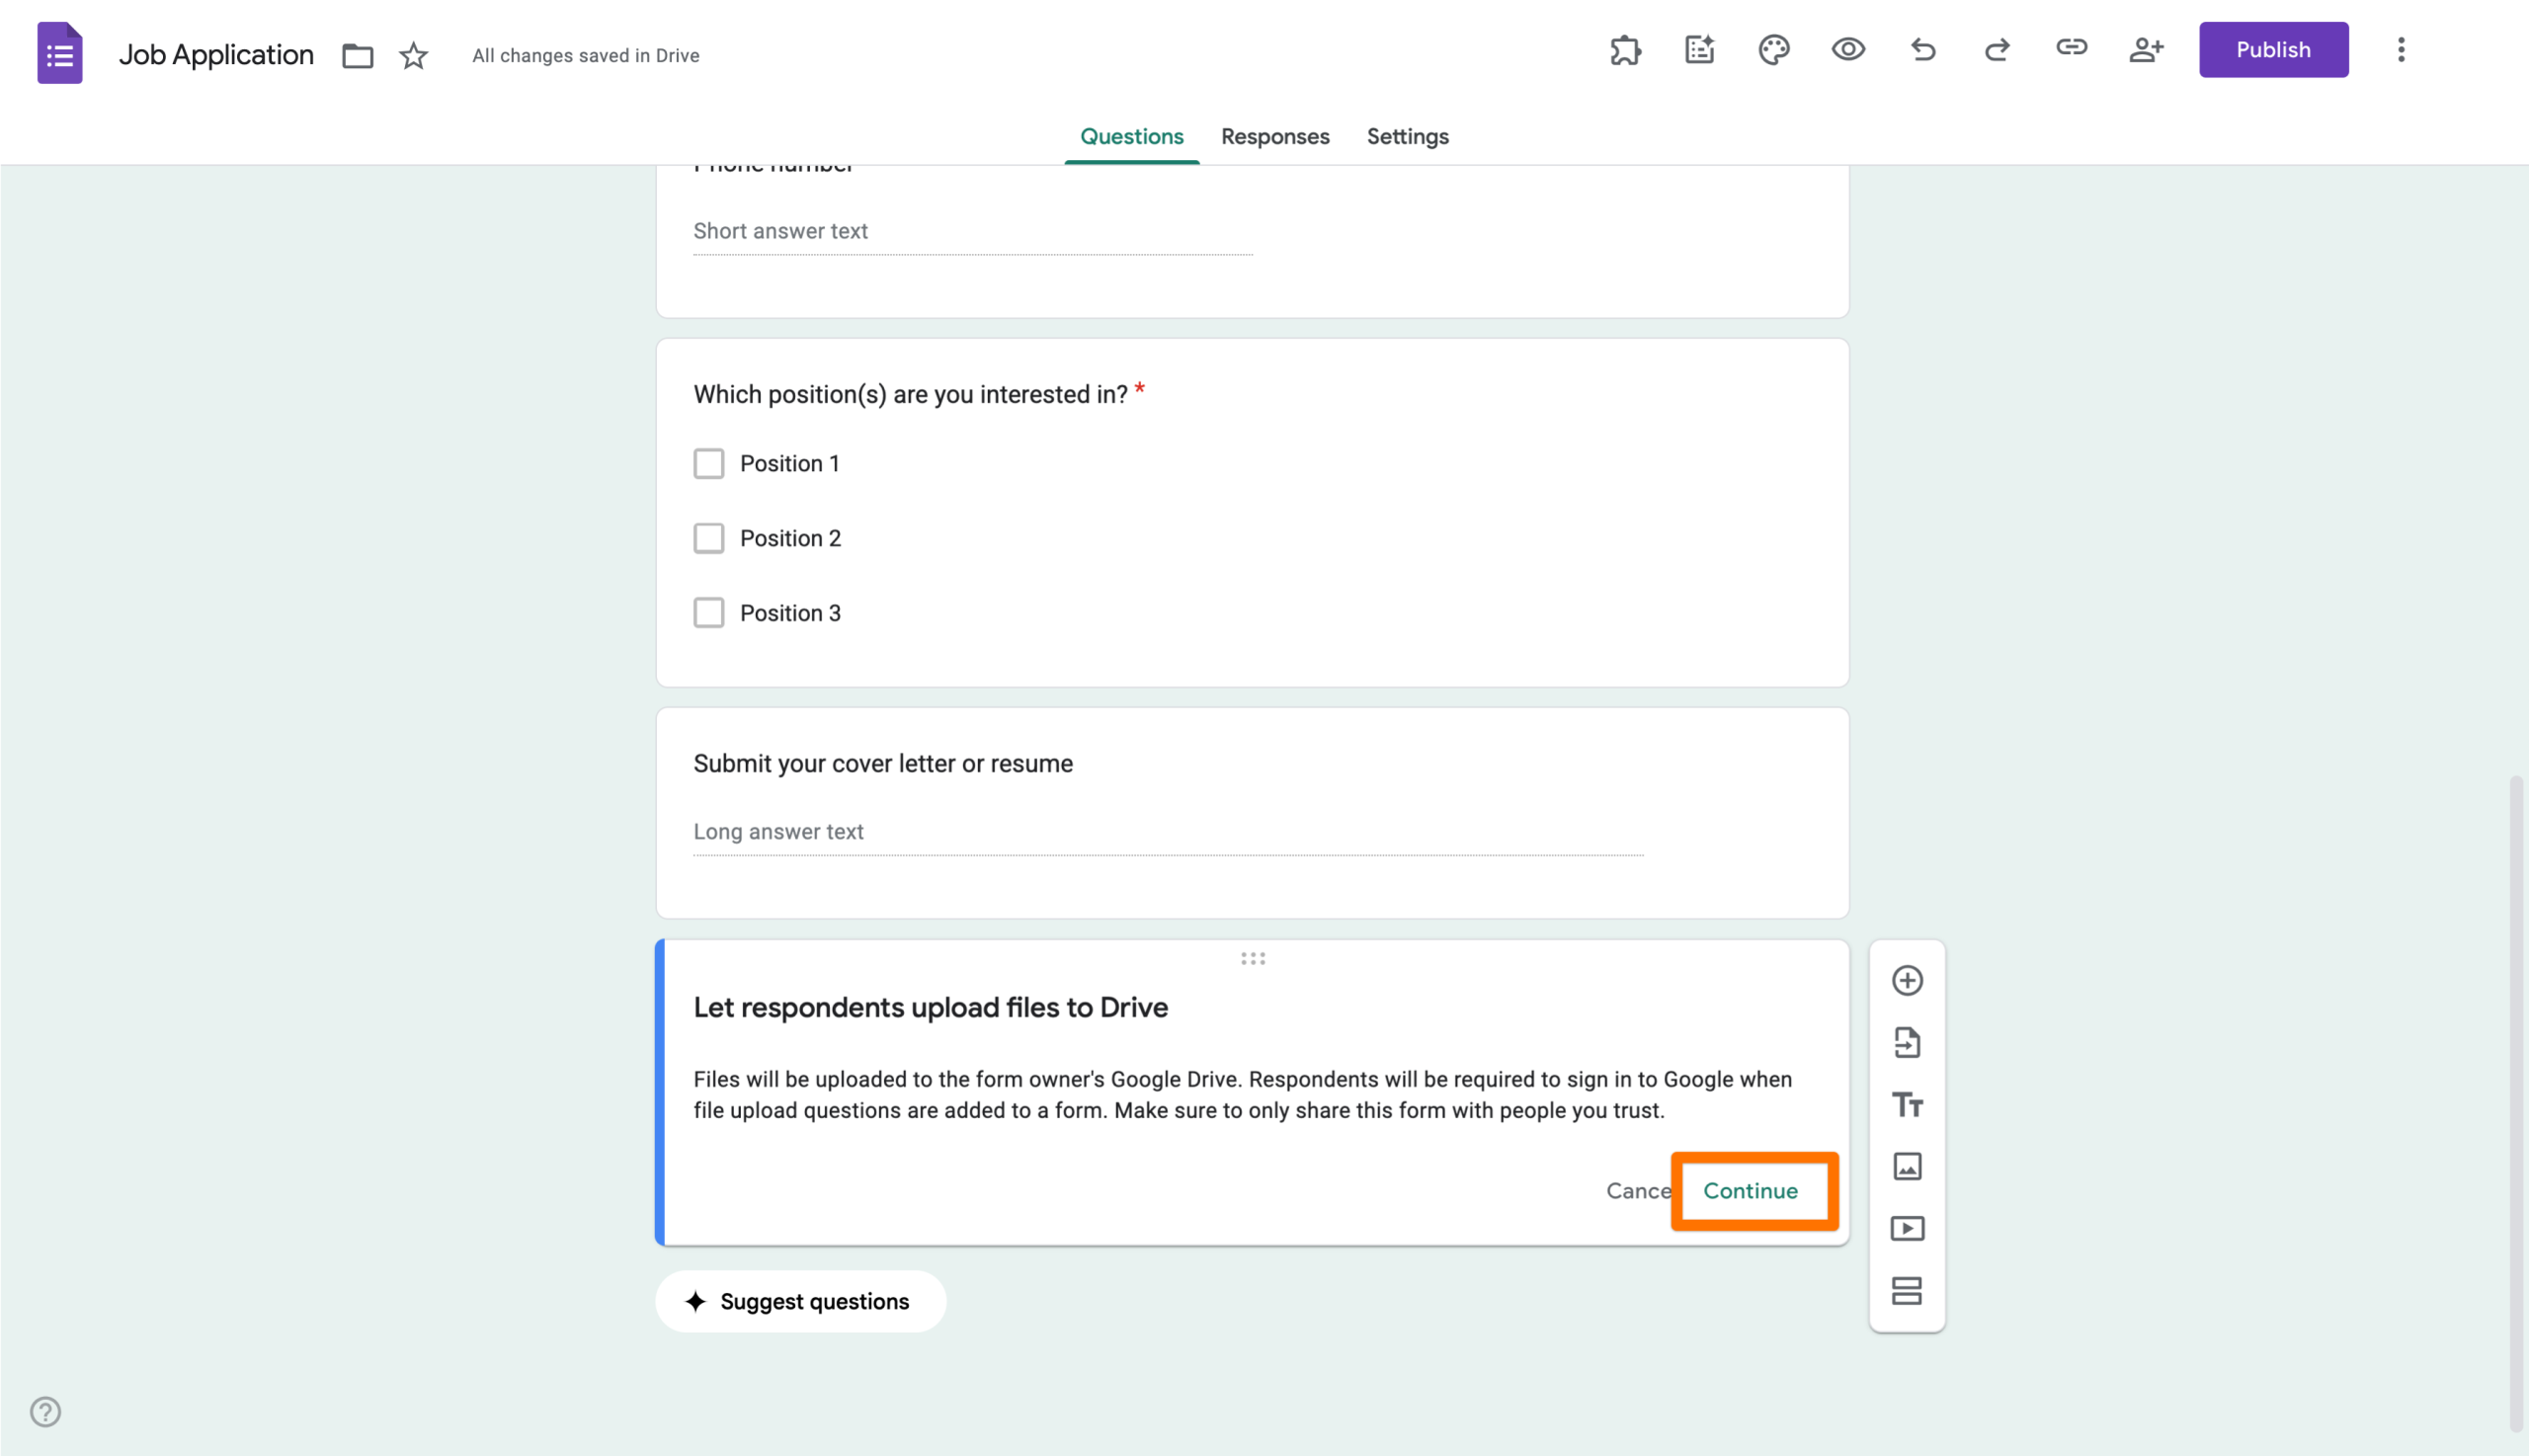
Task: Publish the Job Application form
Action: pyautogui.click(x=2273, y=49)
